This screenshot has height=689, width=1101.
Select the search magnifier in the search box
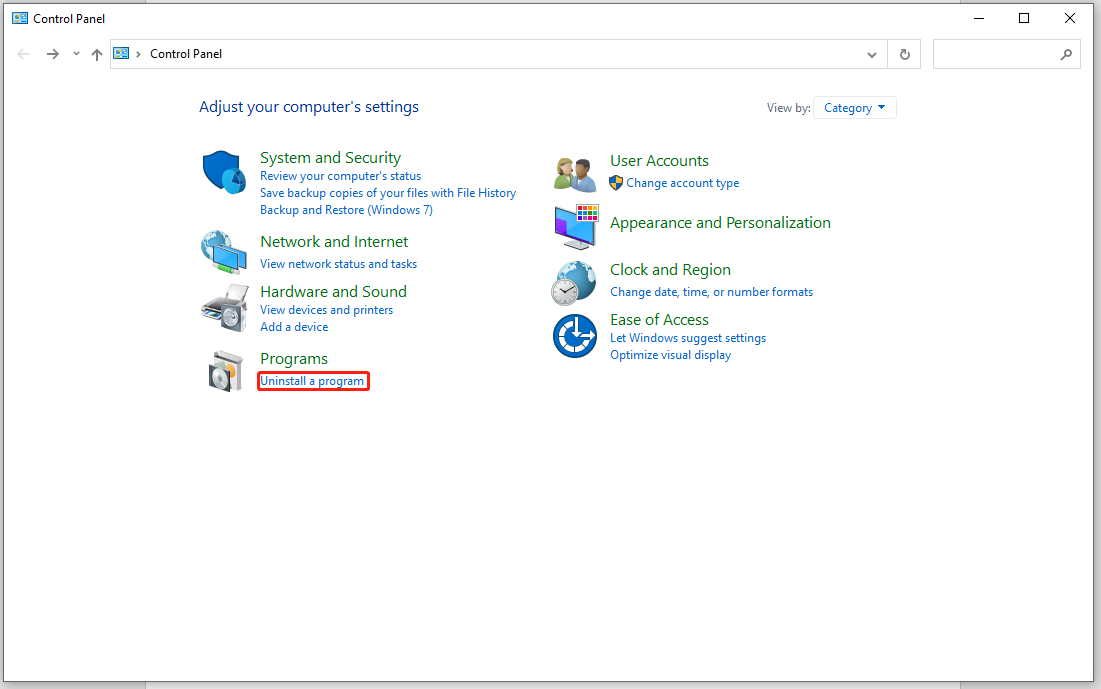(x=1065, y=54)
